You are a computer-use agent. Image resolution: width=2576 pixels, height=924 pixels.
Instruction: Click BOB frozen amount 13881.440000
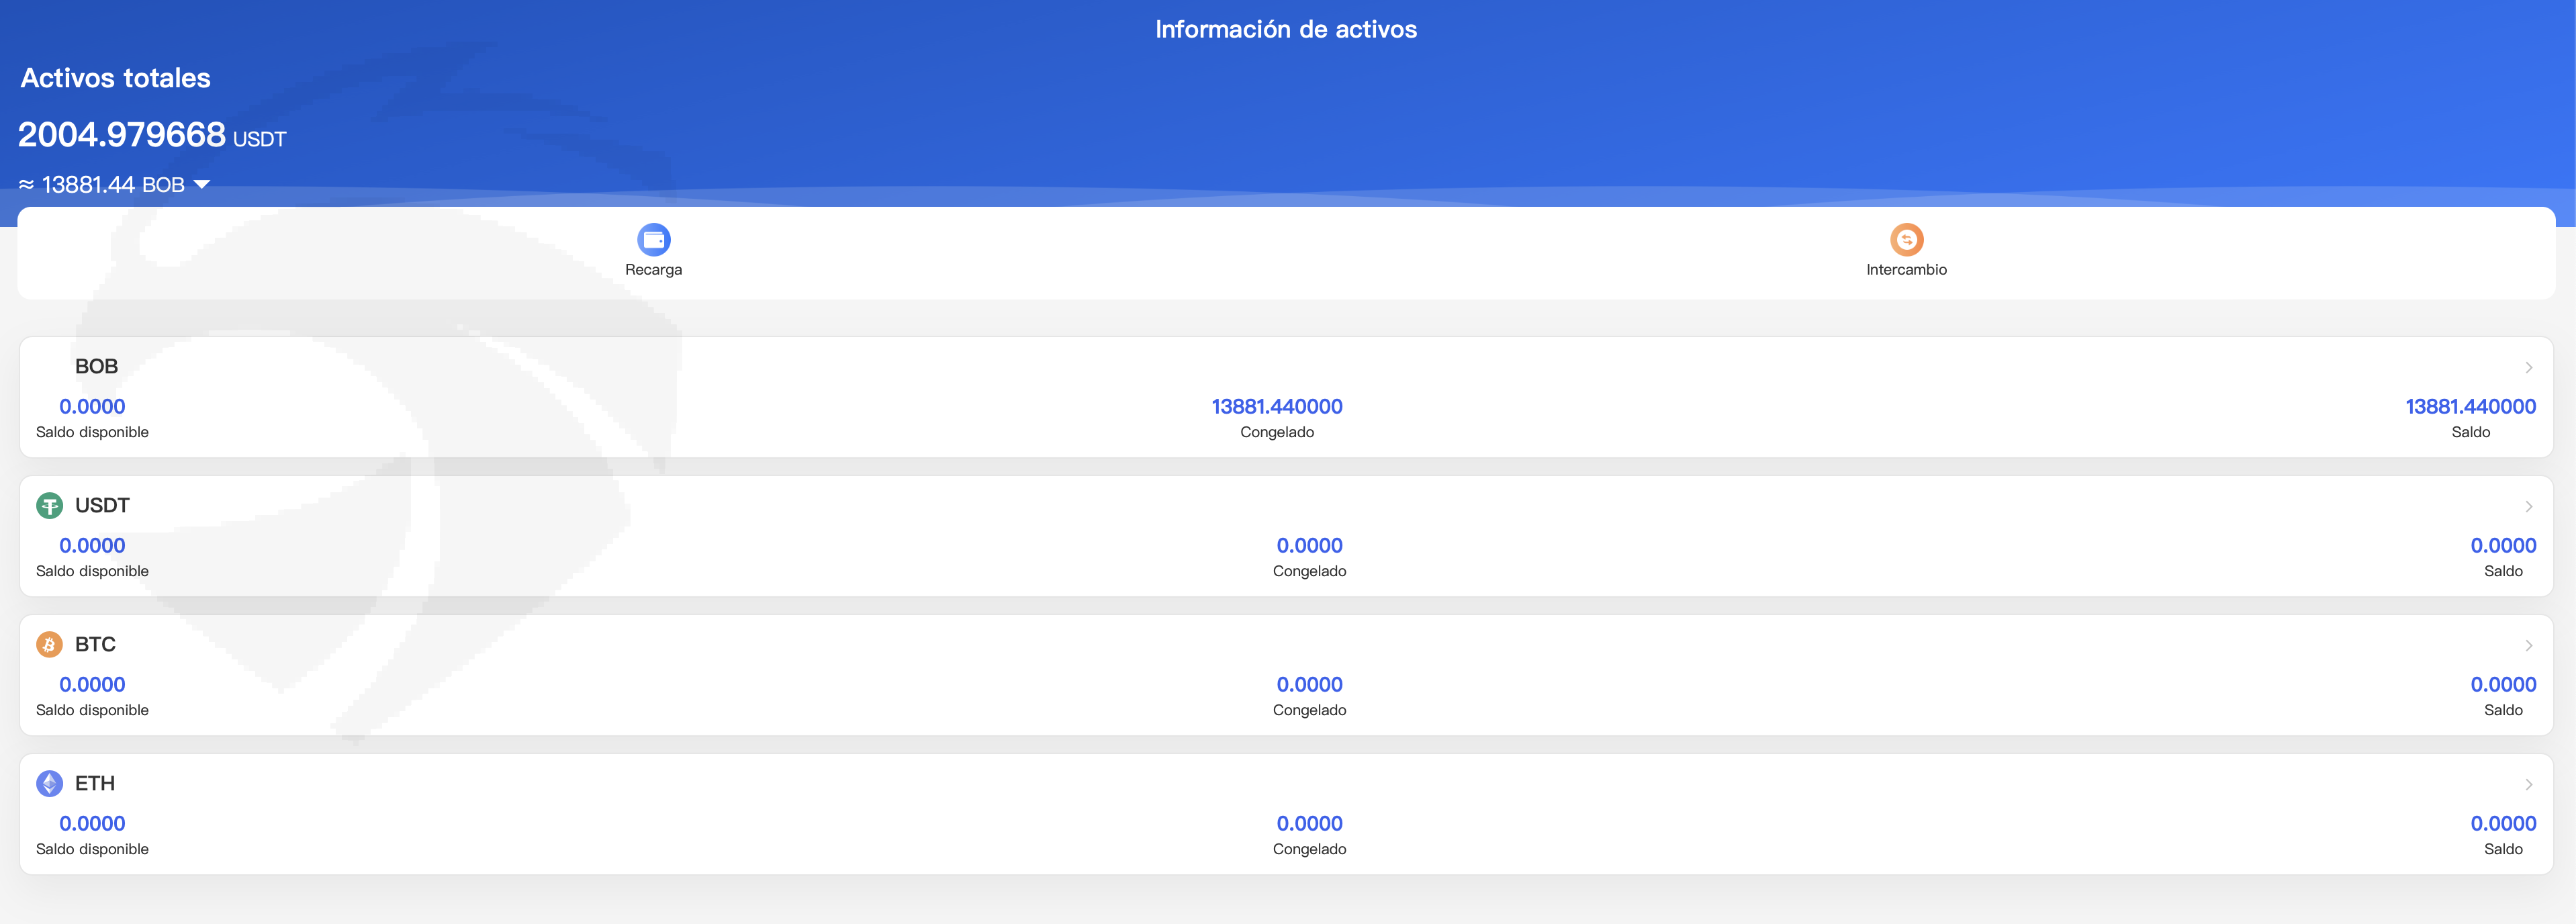[1276, 407]
